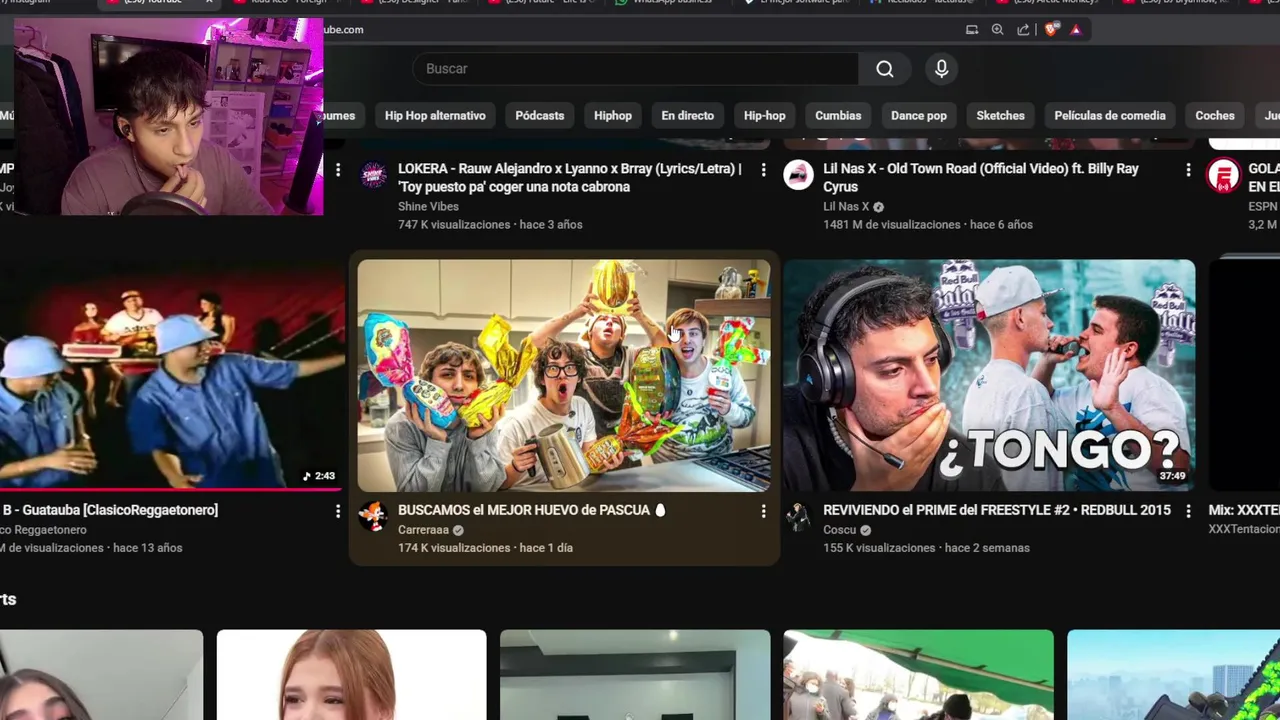
Task: Choose the Dance pop chip
Action: pyautogui.click(x=919, y=116)
